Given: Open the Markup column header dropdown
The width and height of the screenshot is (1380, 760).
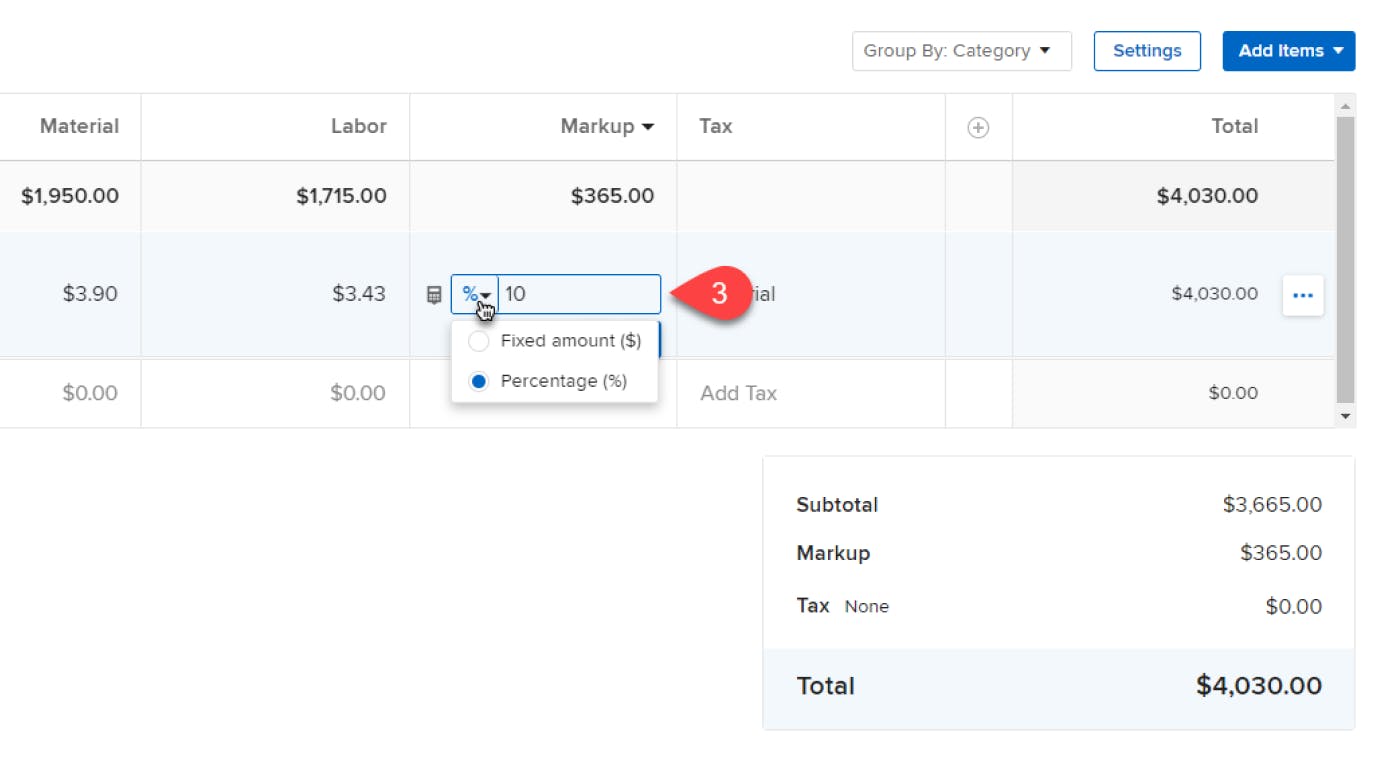Looking at the screenshot, I should (x=608, y=127).
